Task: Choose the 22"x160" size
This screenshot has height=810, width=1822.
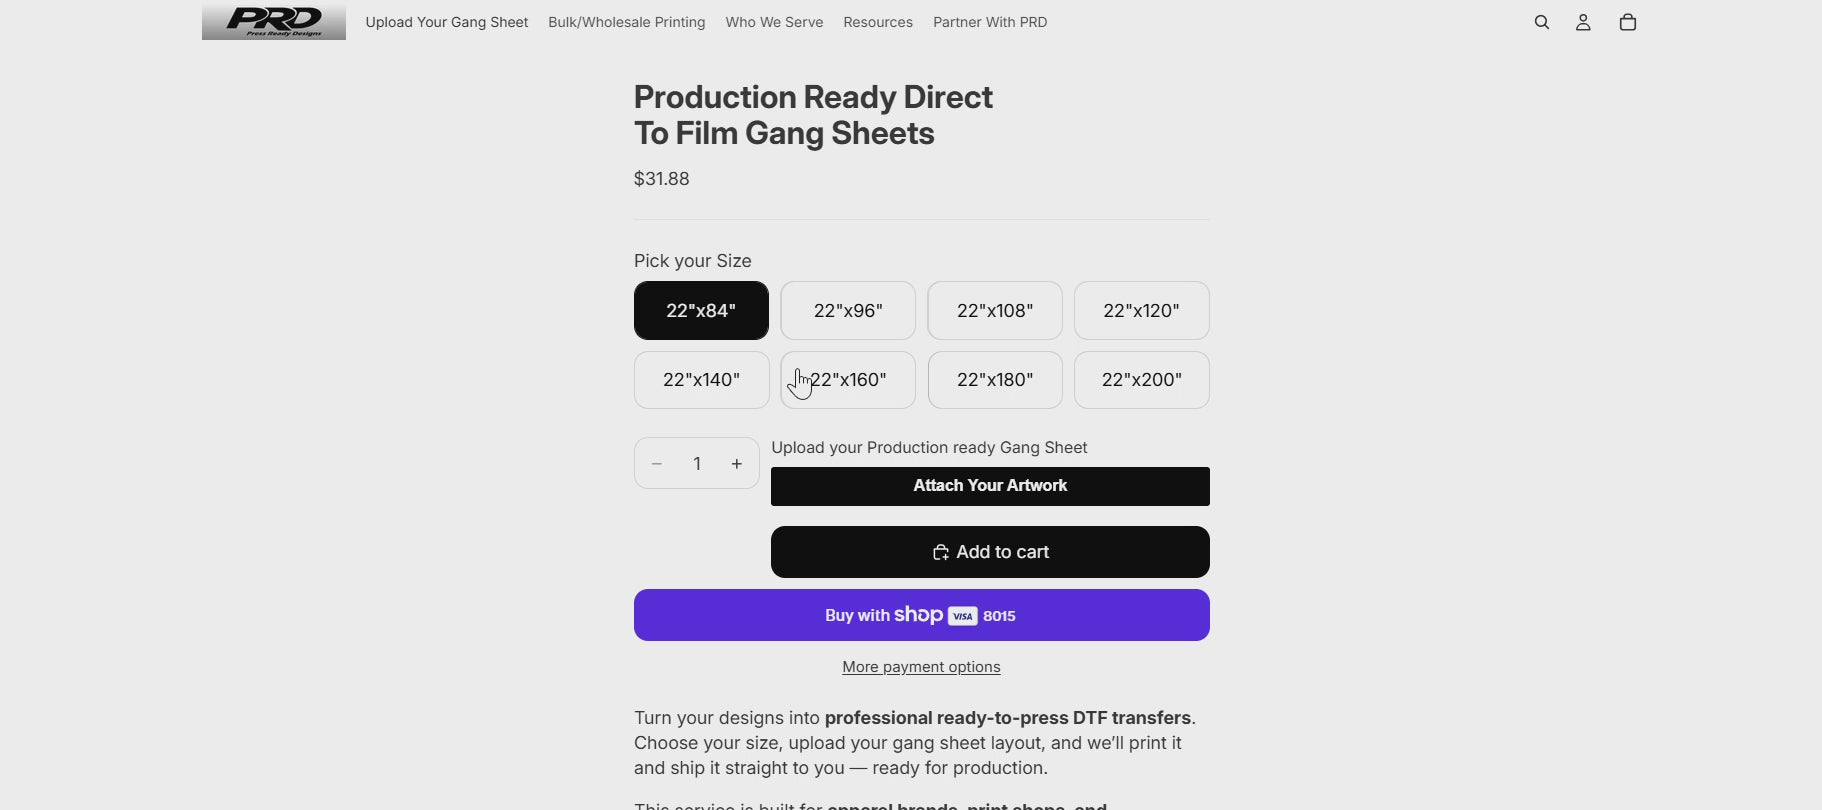Action: point(848,380)
